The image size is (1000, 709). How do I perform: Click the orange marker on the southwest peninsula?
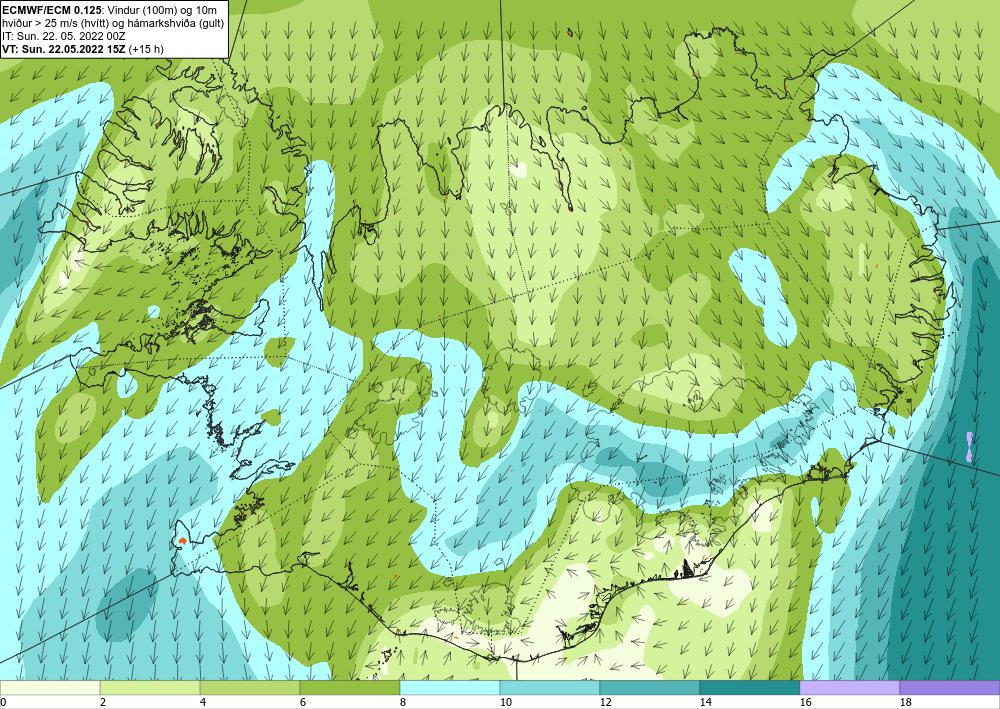[183, 541]
